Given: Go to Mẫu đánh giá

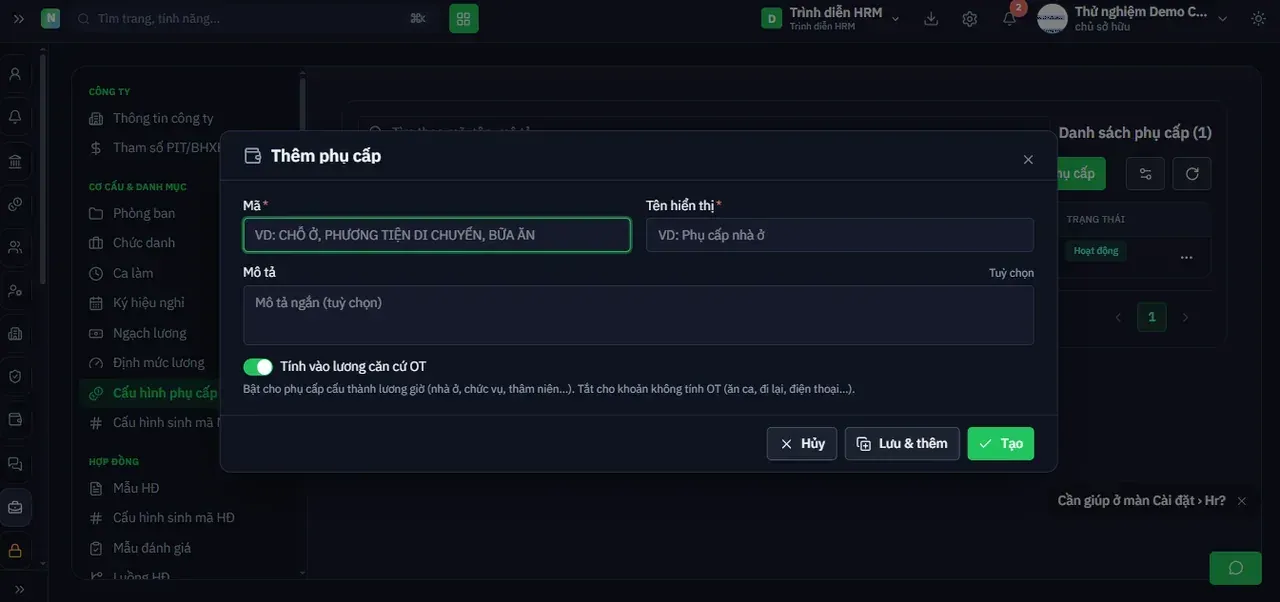Looking at the screenshot, I should [x=152, y=548].
